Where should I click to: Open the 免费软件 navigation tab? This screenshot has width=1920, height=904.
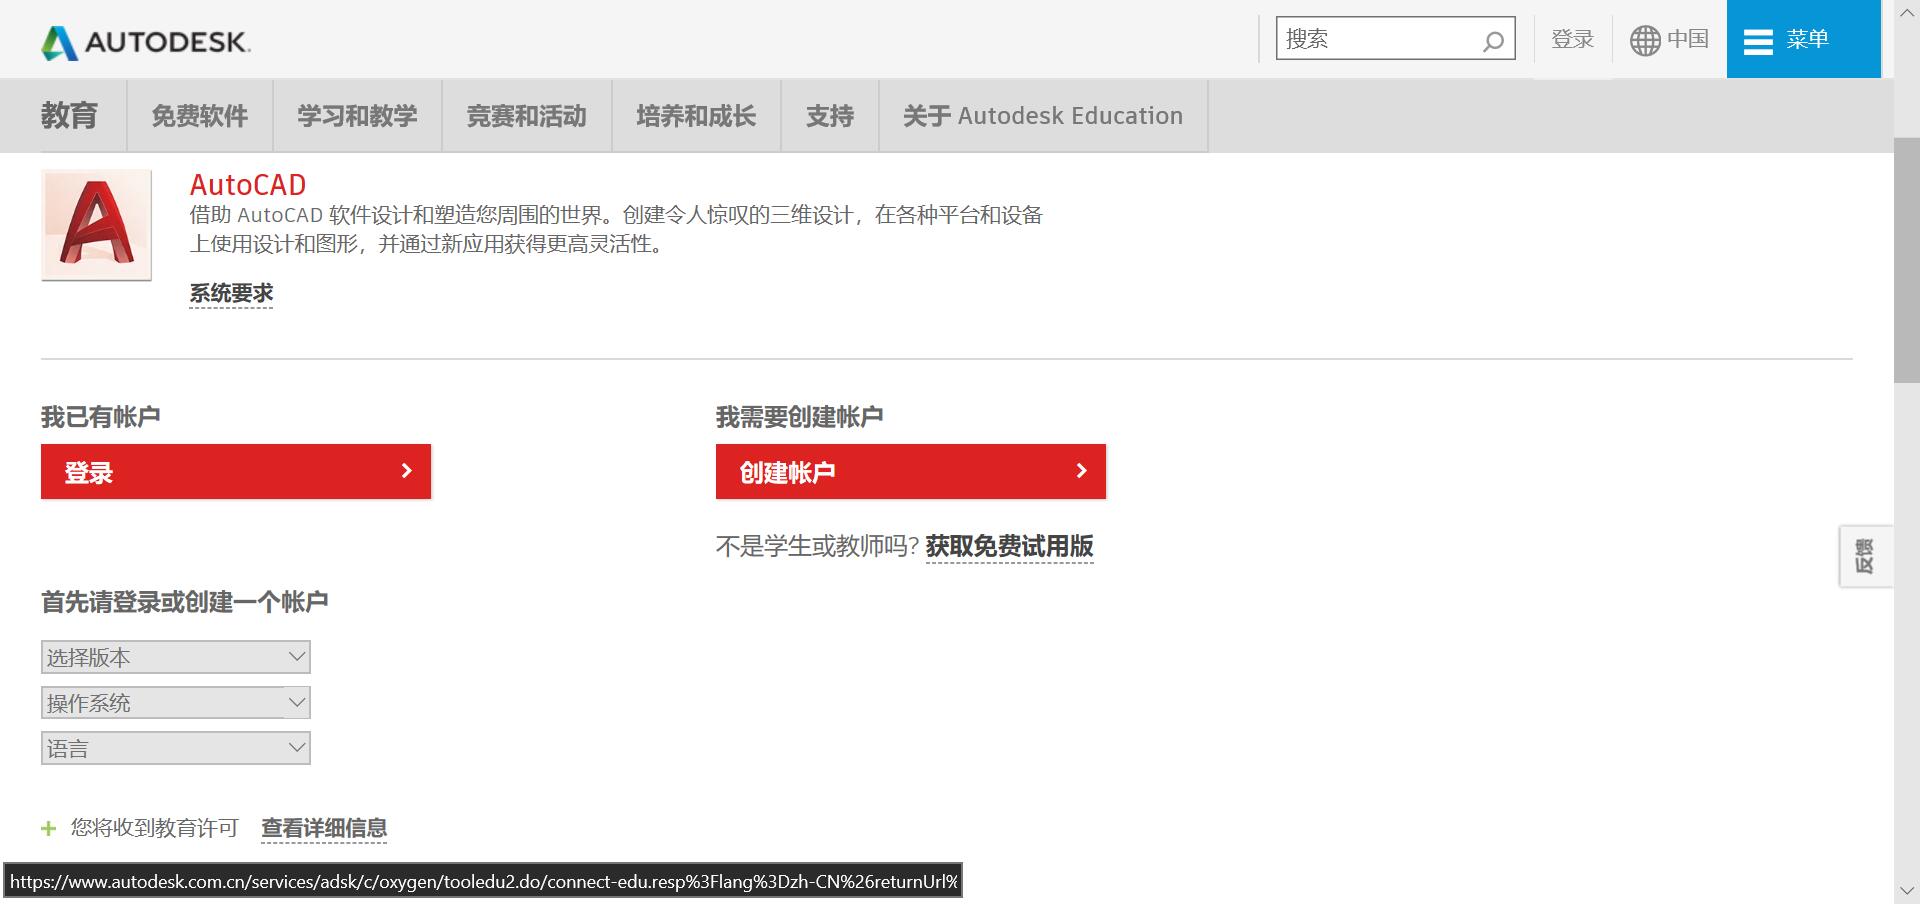pyautogui.click(x=199, y=116)
